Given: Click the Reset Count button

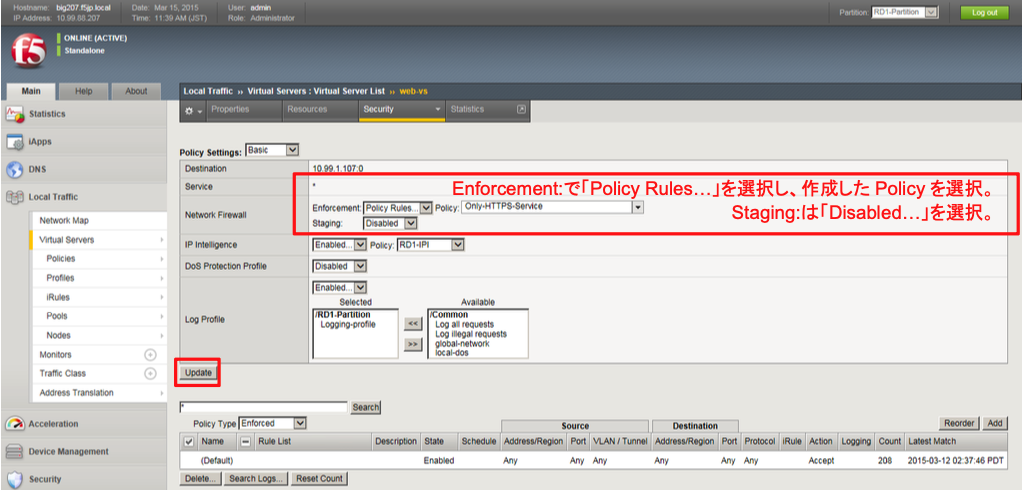Looking at the screenshot, I should click(x=320, y=478).
